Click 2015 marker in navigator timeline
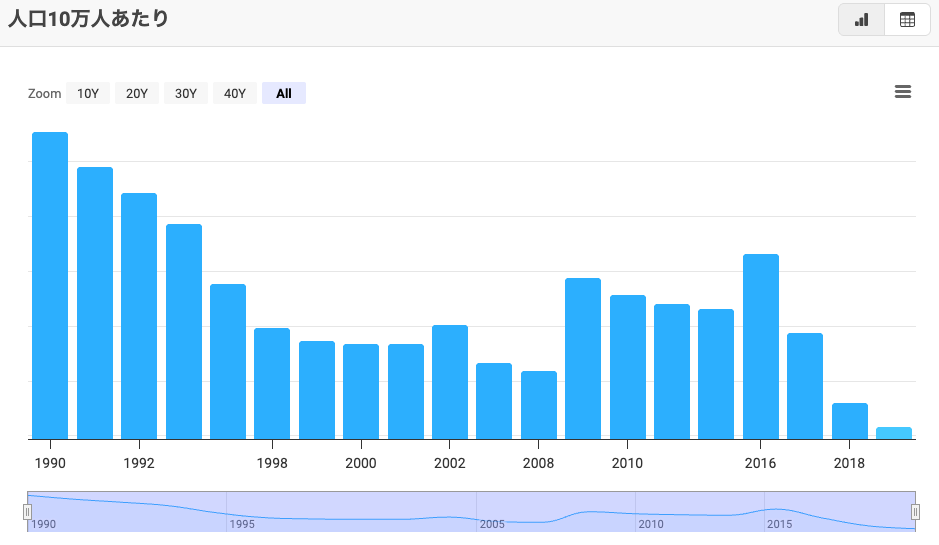This screenshot has width=939, height=545. tap(779, 524)
